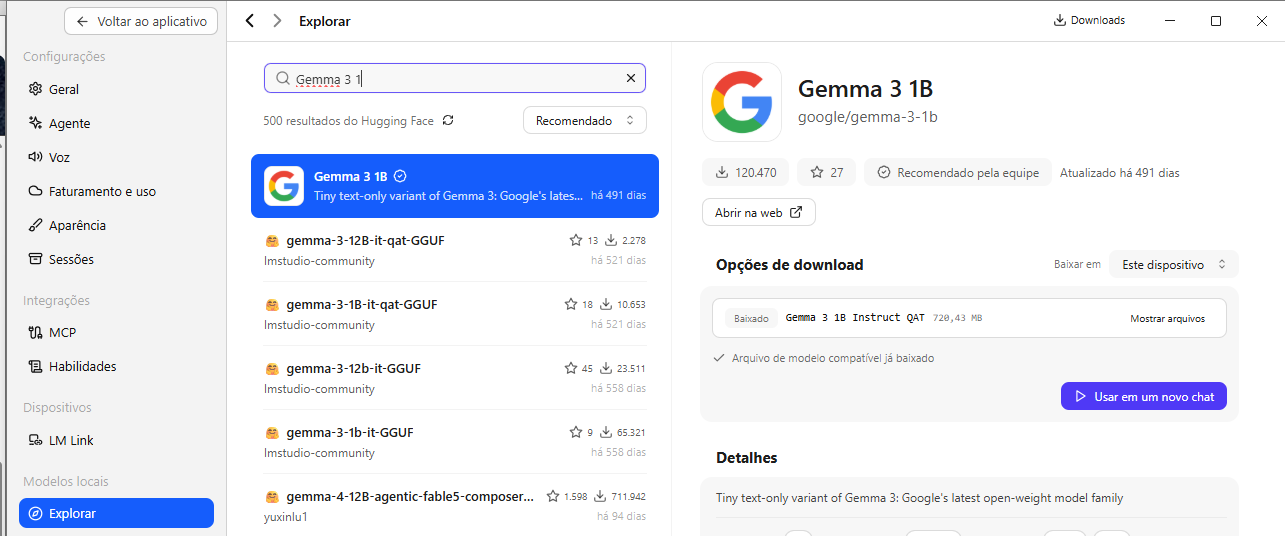Open Habilidades page
Screen dimensions: 1285x536
116,366
